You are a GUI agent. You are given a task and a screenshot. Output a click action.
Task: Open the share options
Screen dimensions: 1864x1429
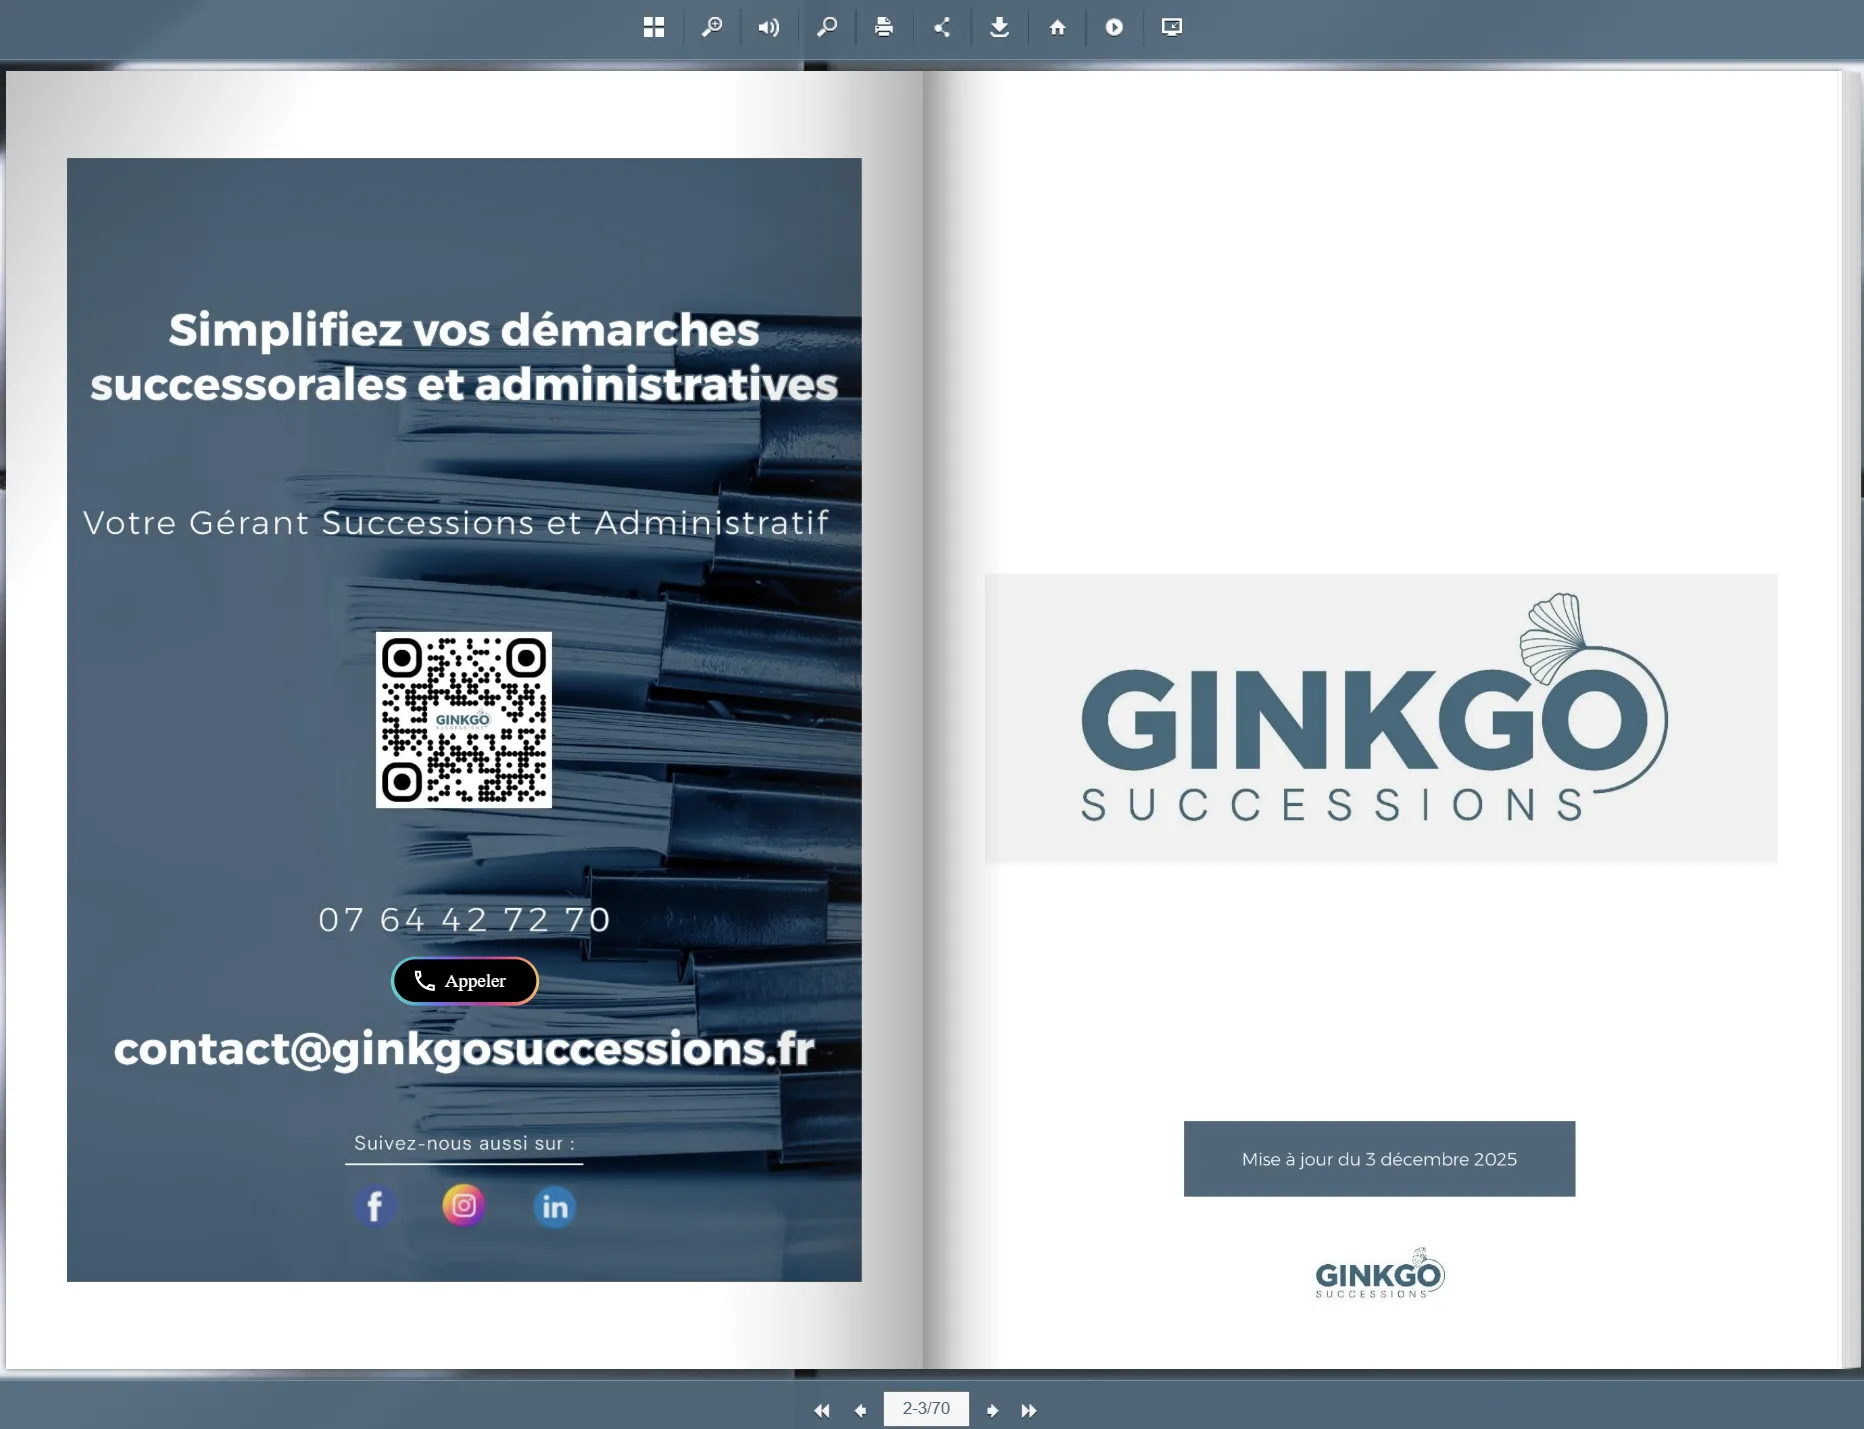tap(941, 27)
